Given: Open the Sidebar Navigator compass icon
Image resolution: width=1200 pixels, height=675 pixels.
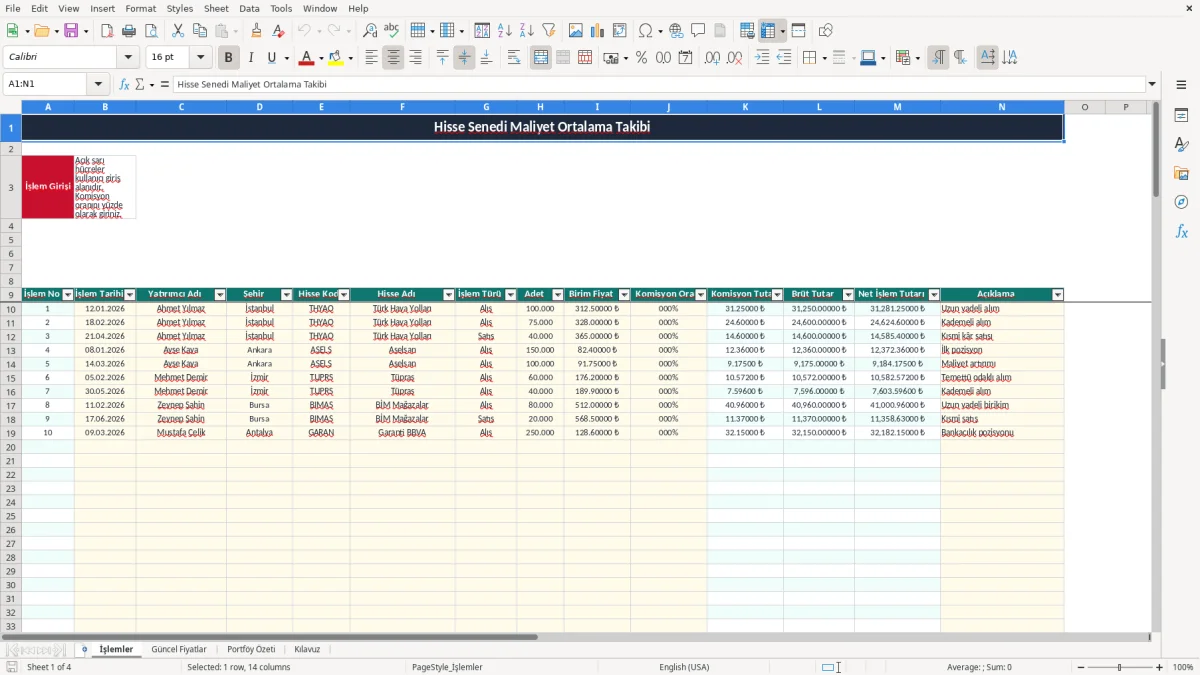Looking at the screenshot, I should [x=1181, y=202].
